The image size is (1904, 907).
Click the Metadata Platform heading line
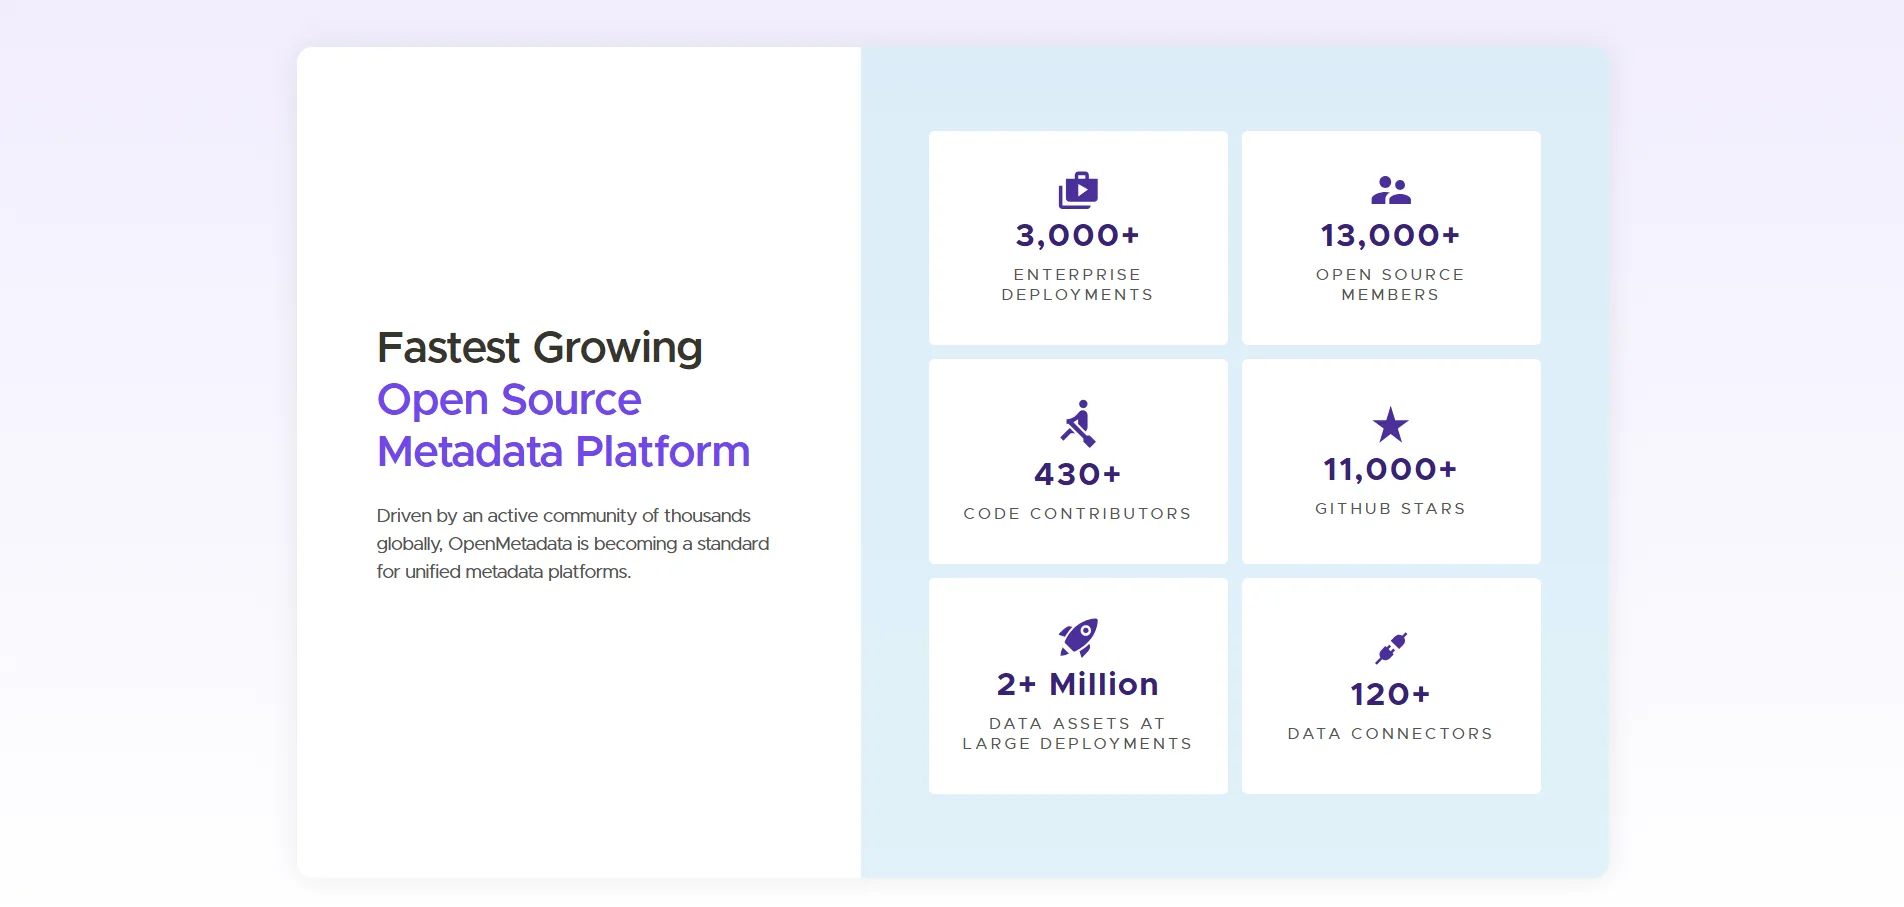point(563,452)
